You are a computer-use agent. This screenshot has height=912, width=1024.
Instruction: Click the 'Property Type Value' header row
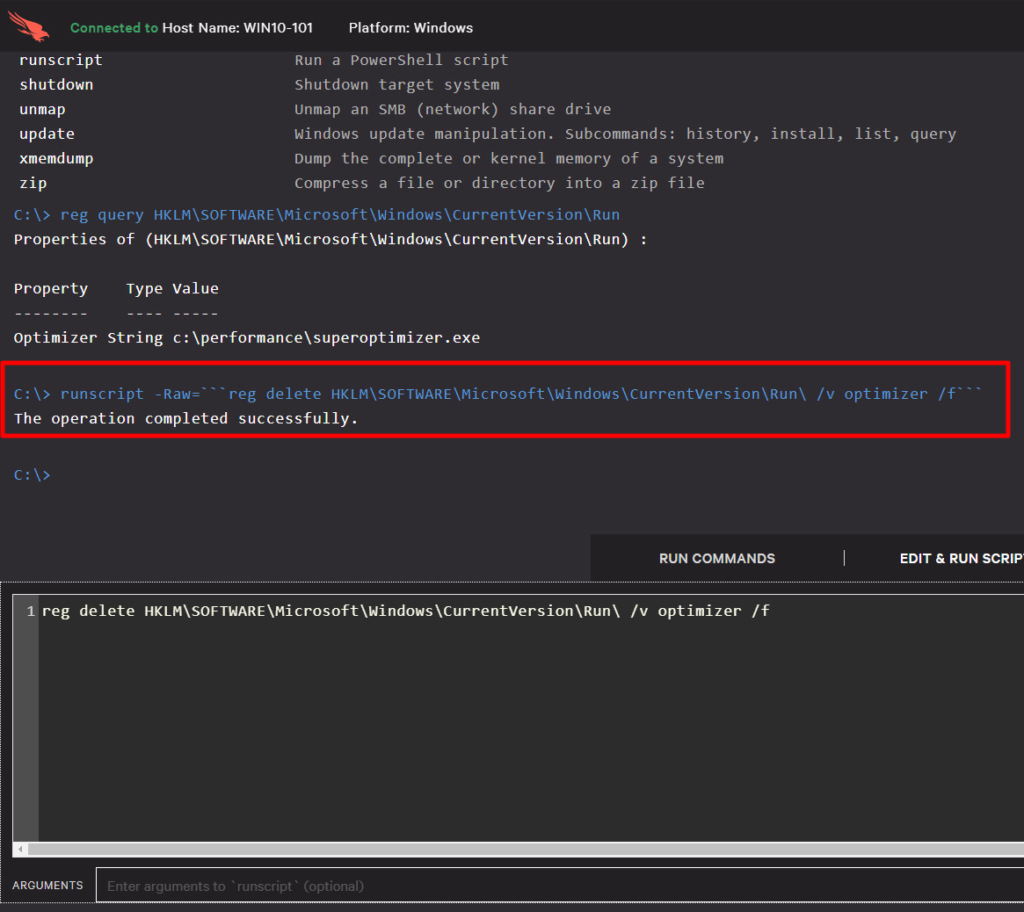tap(116, 289)
